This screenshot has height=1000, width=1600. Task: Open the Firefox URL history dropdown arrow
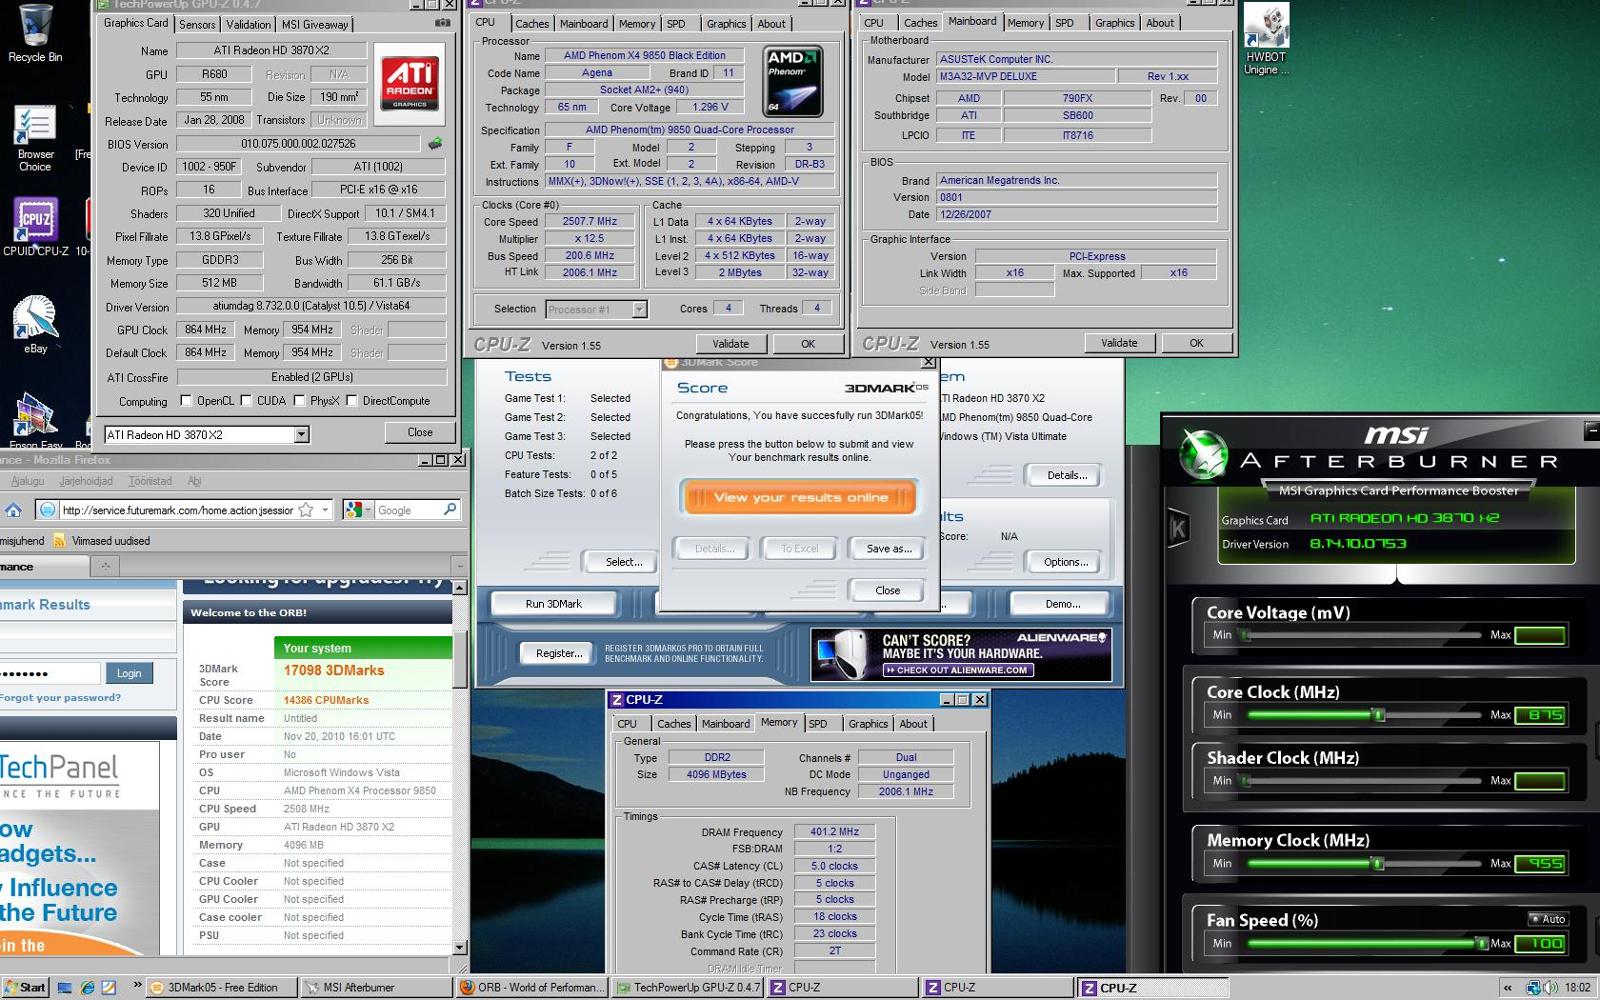pos(325,510)
